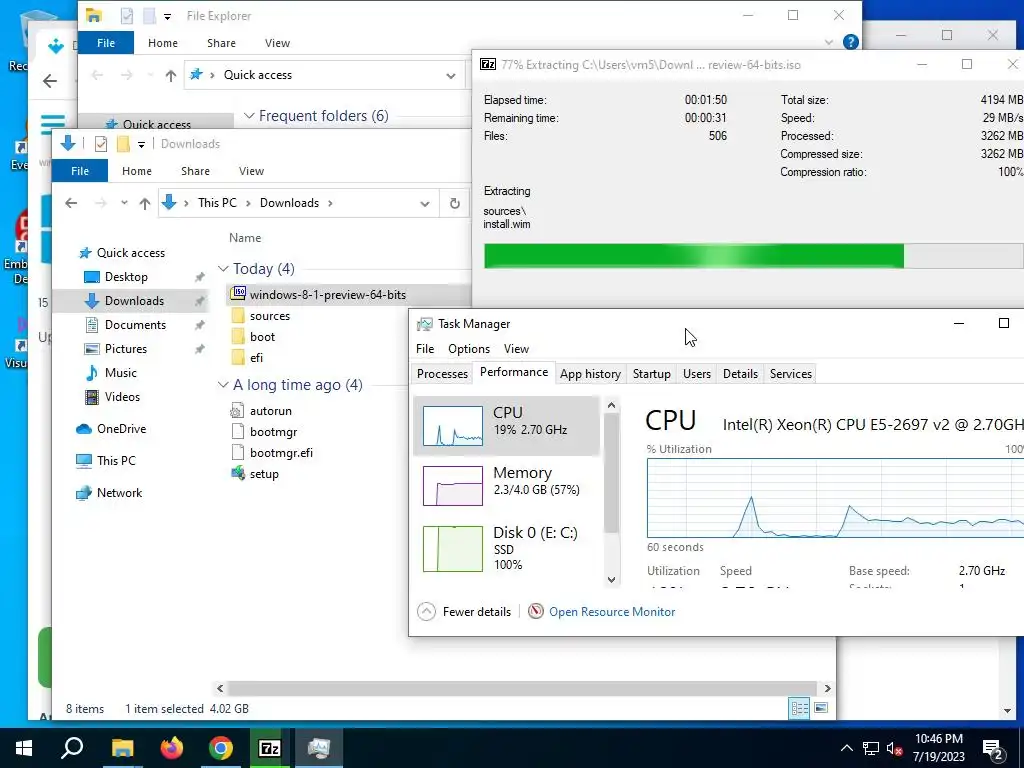Open the sources folder icon
Viewport: 1024px width, 768px height.
click(x=238, y=316)
